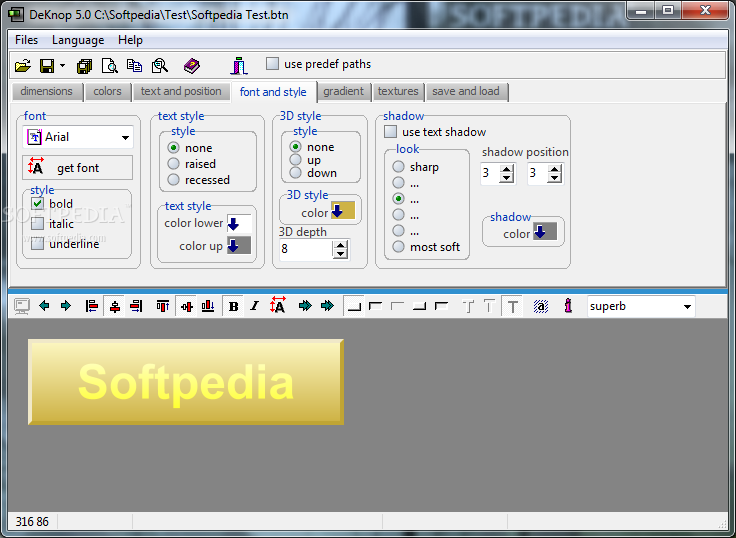Toggle the Bold B toolbar icon

coord(233,307)
